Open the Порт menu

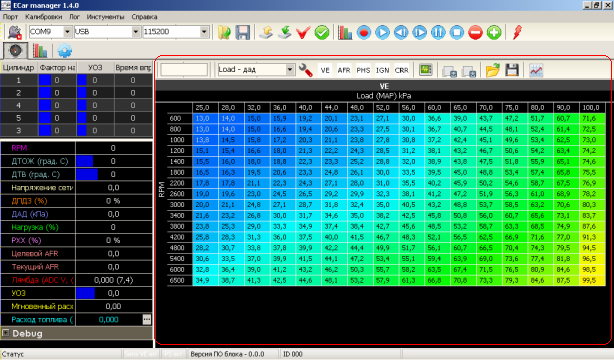tap(11, 17)
